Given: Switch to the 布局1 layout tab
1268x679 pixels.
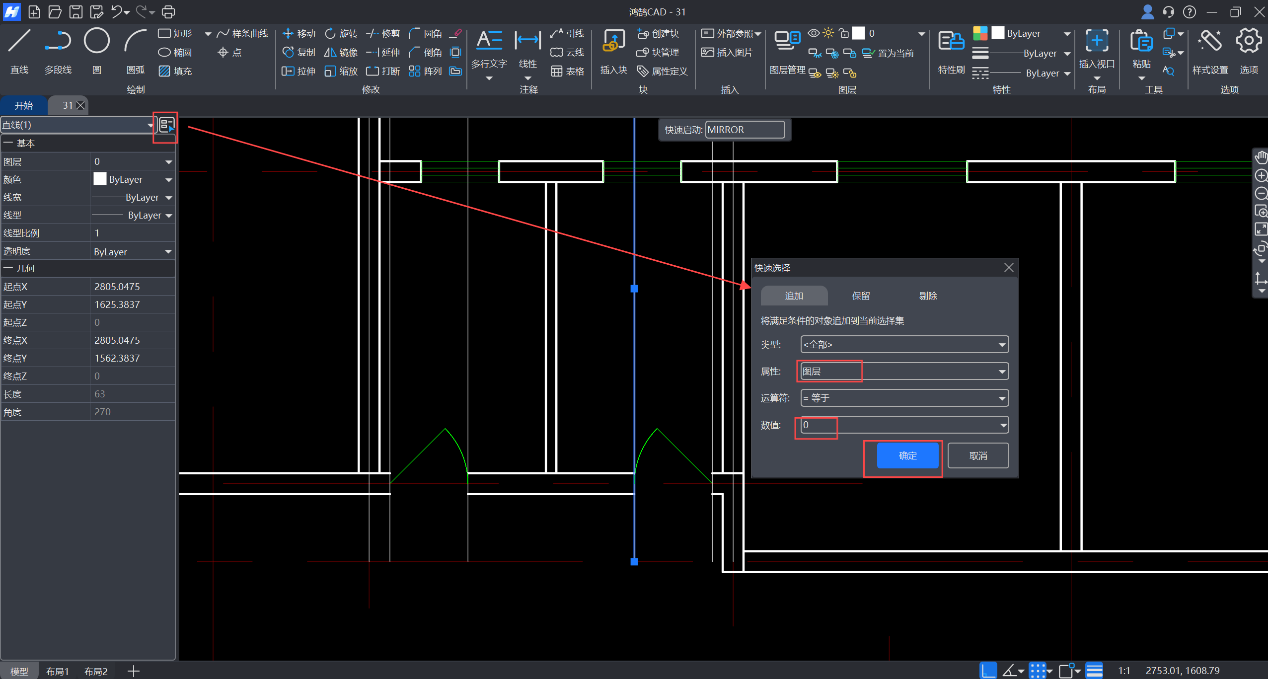Looking at the screenshot, I should point(57,671).
